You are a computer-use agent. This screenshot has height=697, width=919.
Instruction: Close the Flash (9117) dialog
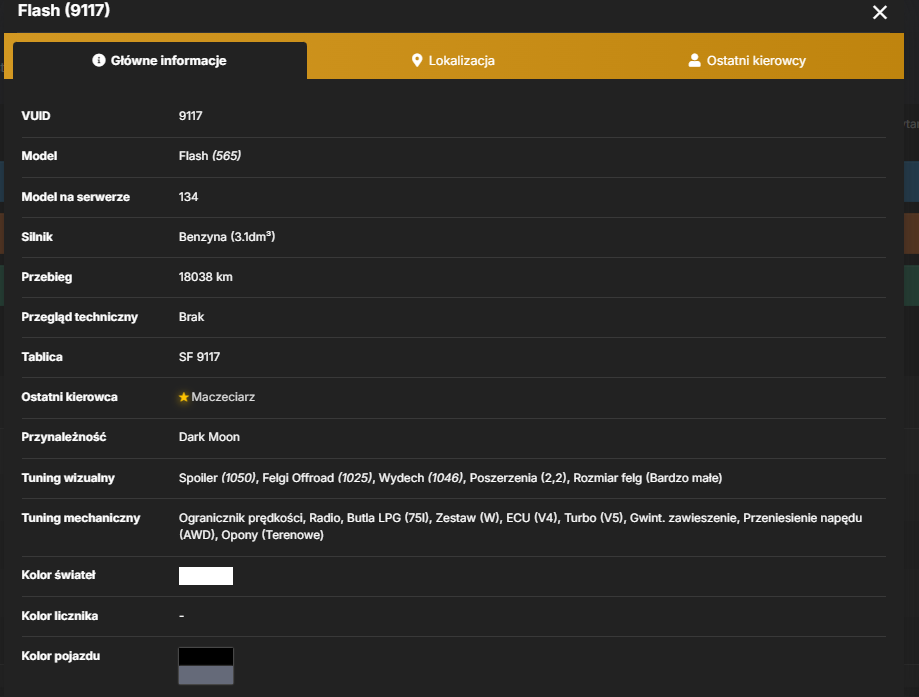879,12
